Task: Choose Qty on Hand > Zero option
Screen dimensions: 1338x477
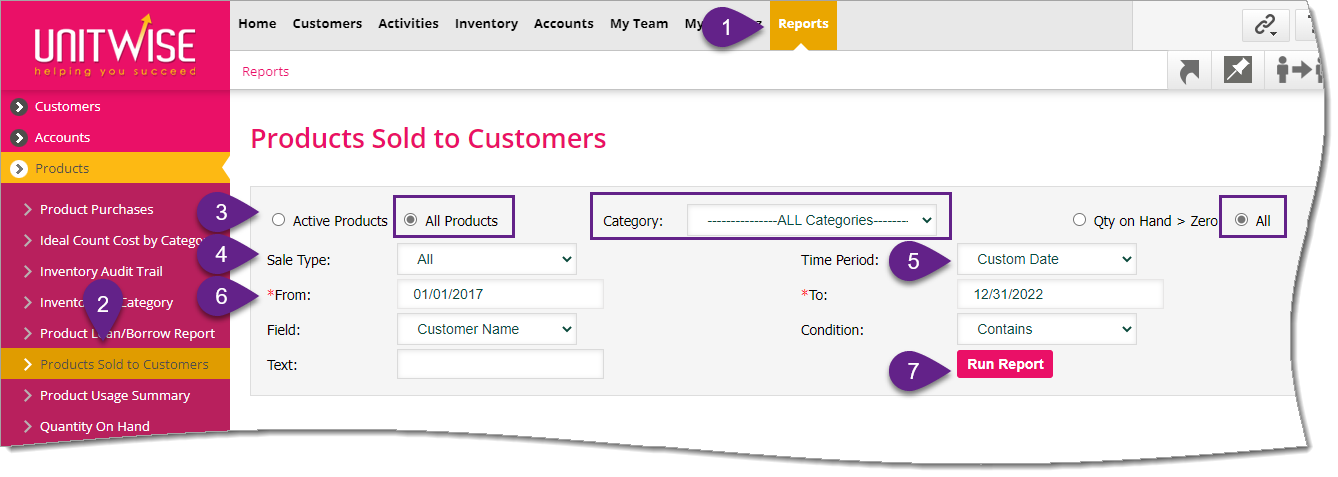Action: (1079, 220)
